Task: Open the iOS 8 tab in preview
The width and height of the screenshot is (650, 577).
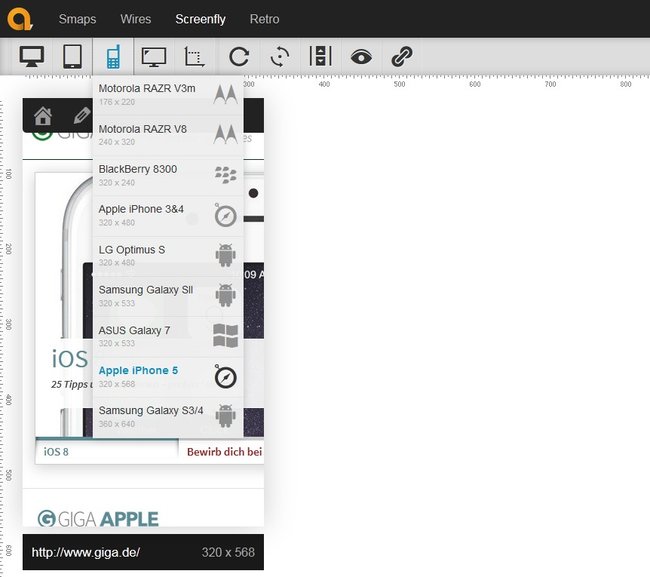Action: (107, 451)
